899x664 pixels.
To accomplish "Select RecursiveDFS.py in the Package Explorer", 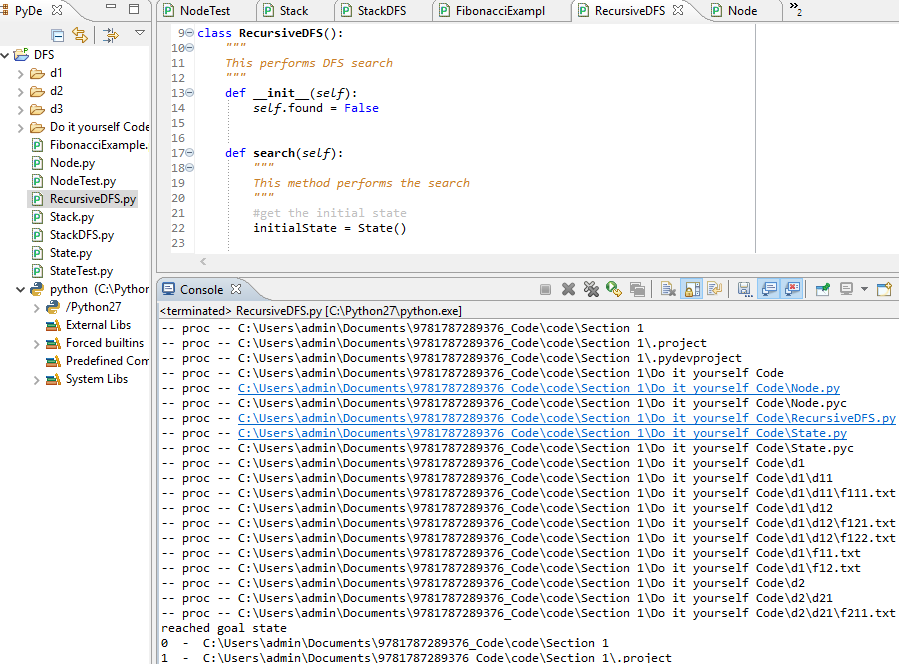I will (84, 199).
